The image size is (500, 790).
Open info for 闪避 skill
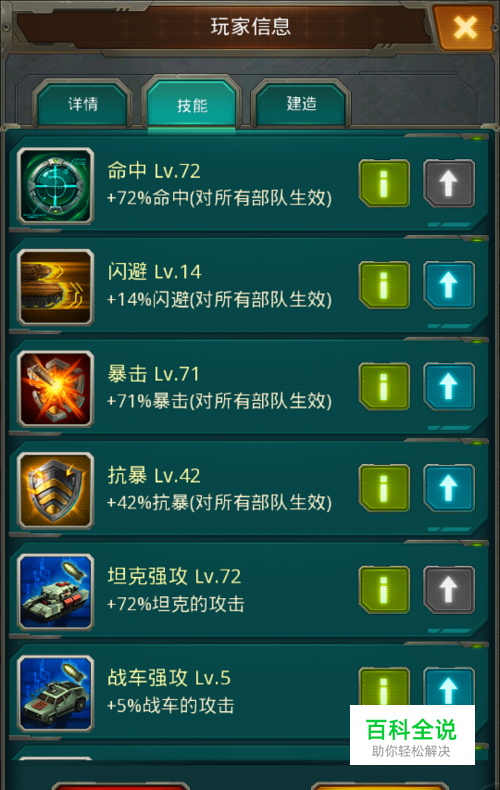pos(384,285)
